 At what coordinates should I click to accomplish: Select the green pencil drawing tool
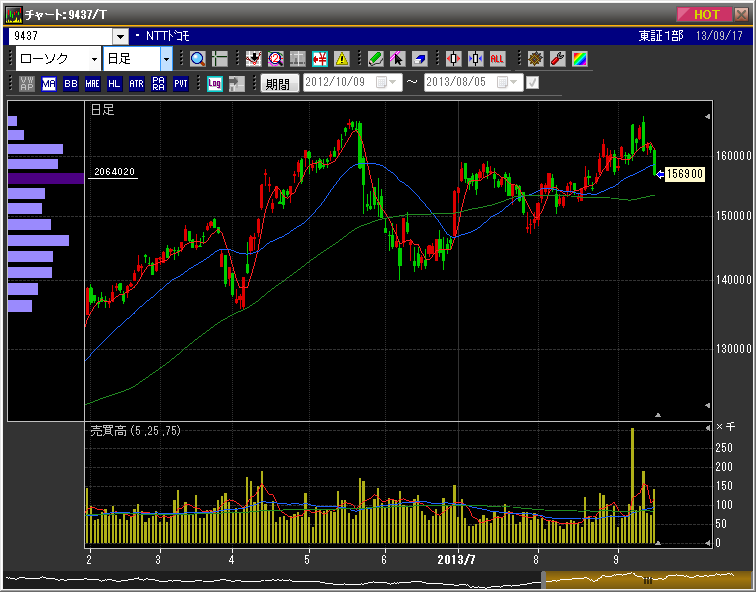[x=376, y=59]
